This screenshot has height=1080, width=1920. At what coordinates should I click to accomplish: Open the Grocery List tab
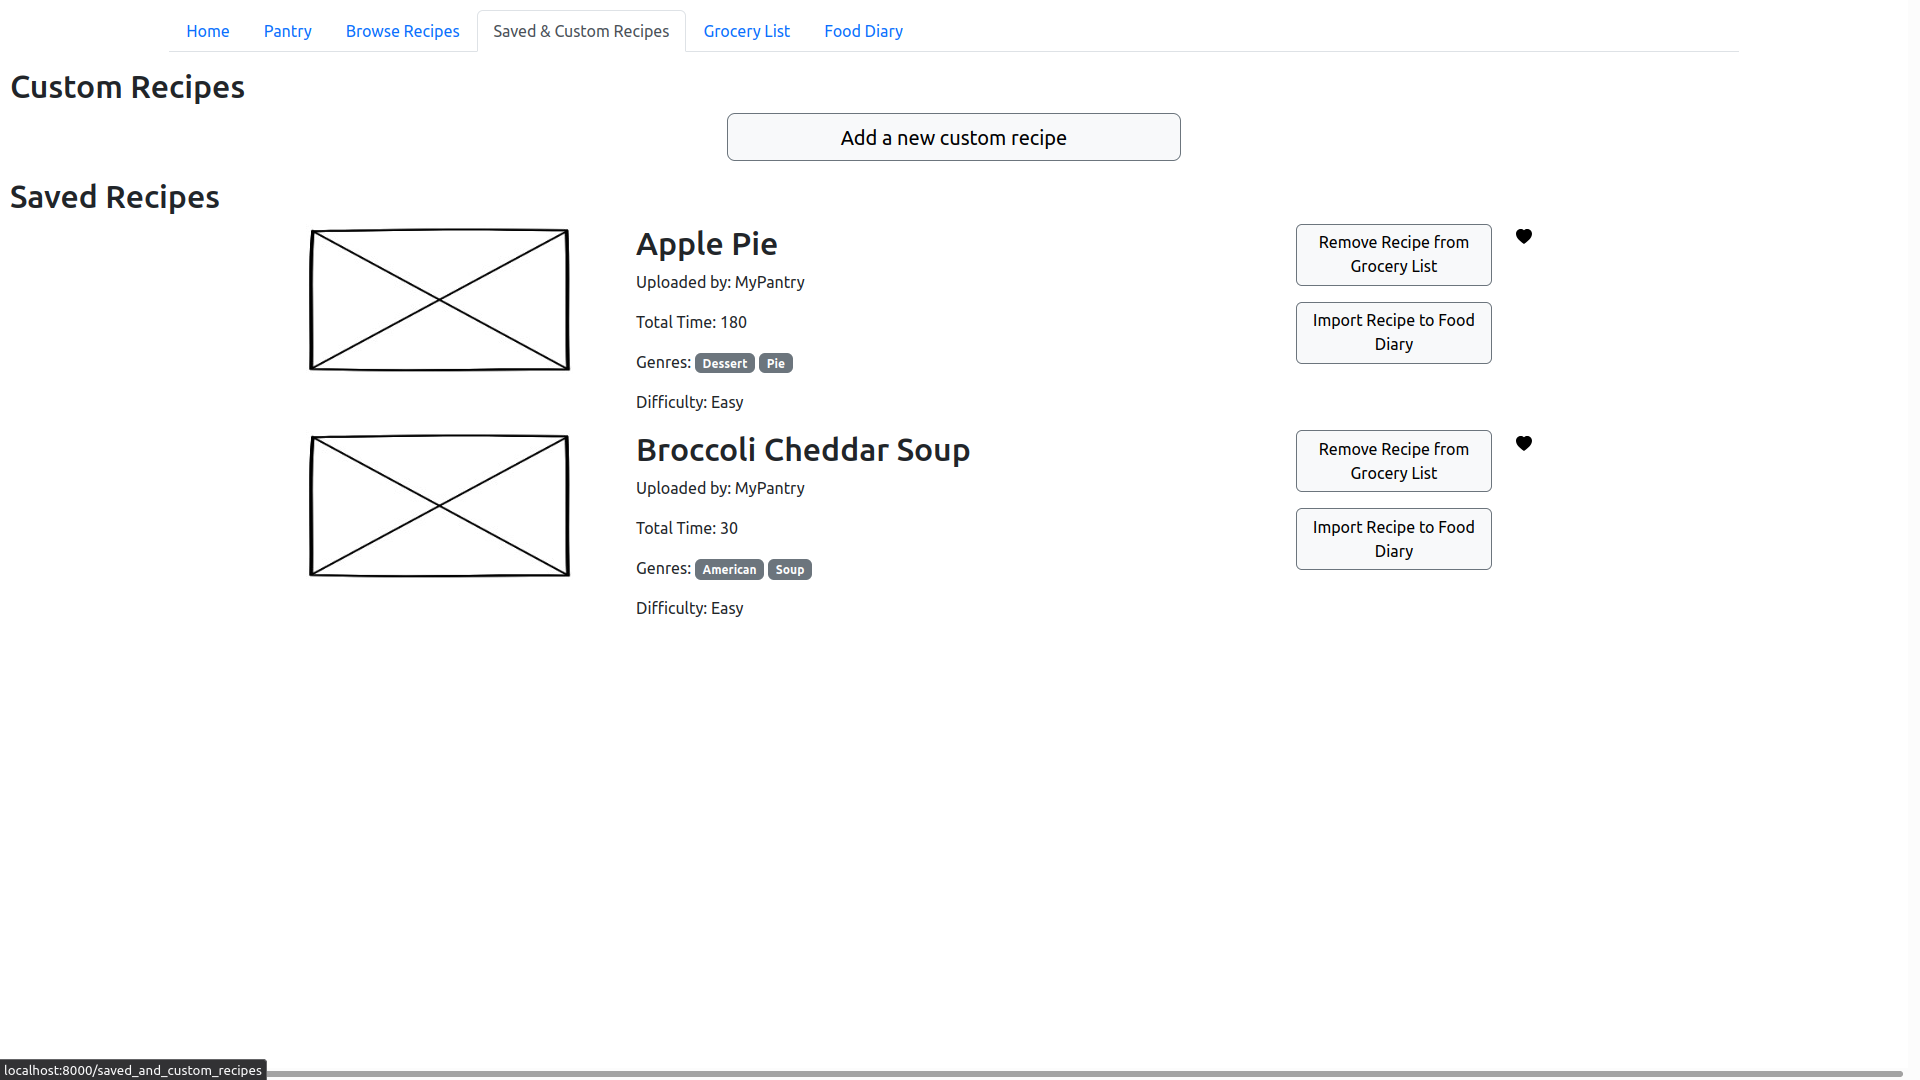click(746, 31)
